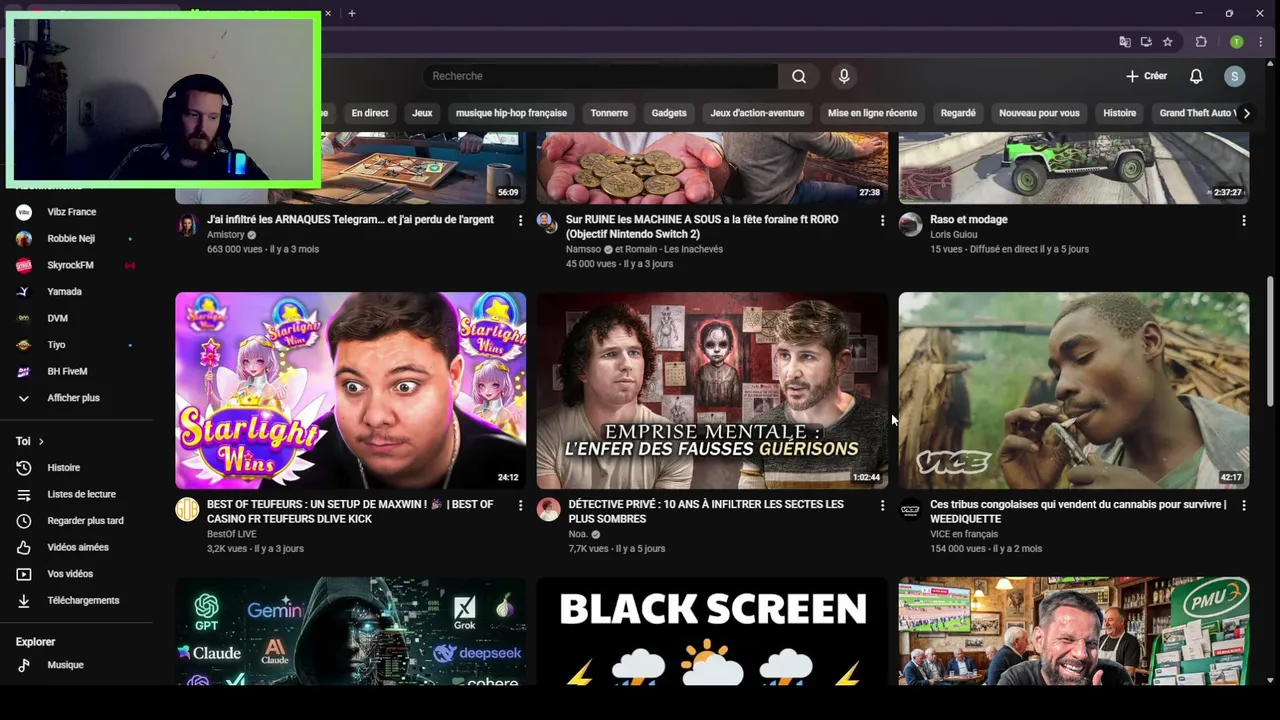
Task: Open video title Raso et modage
Action: click(969, 220)
